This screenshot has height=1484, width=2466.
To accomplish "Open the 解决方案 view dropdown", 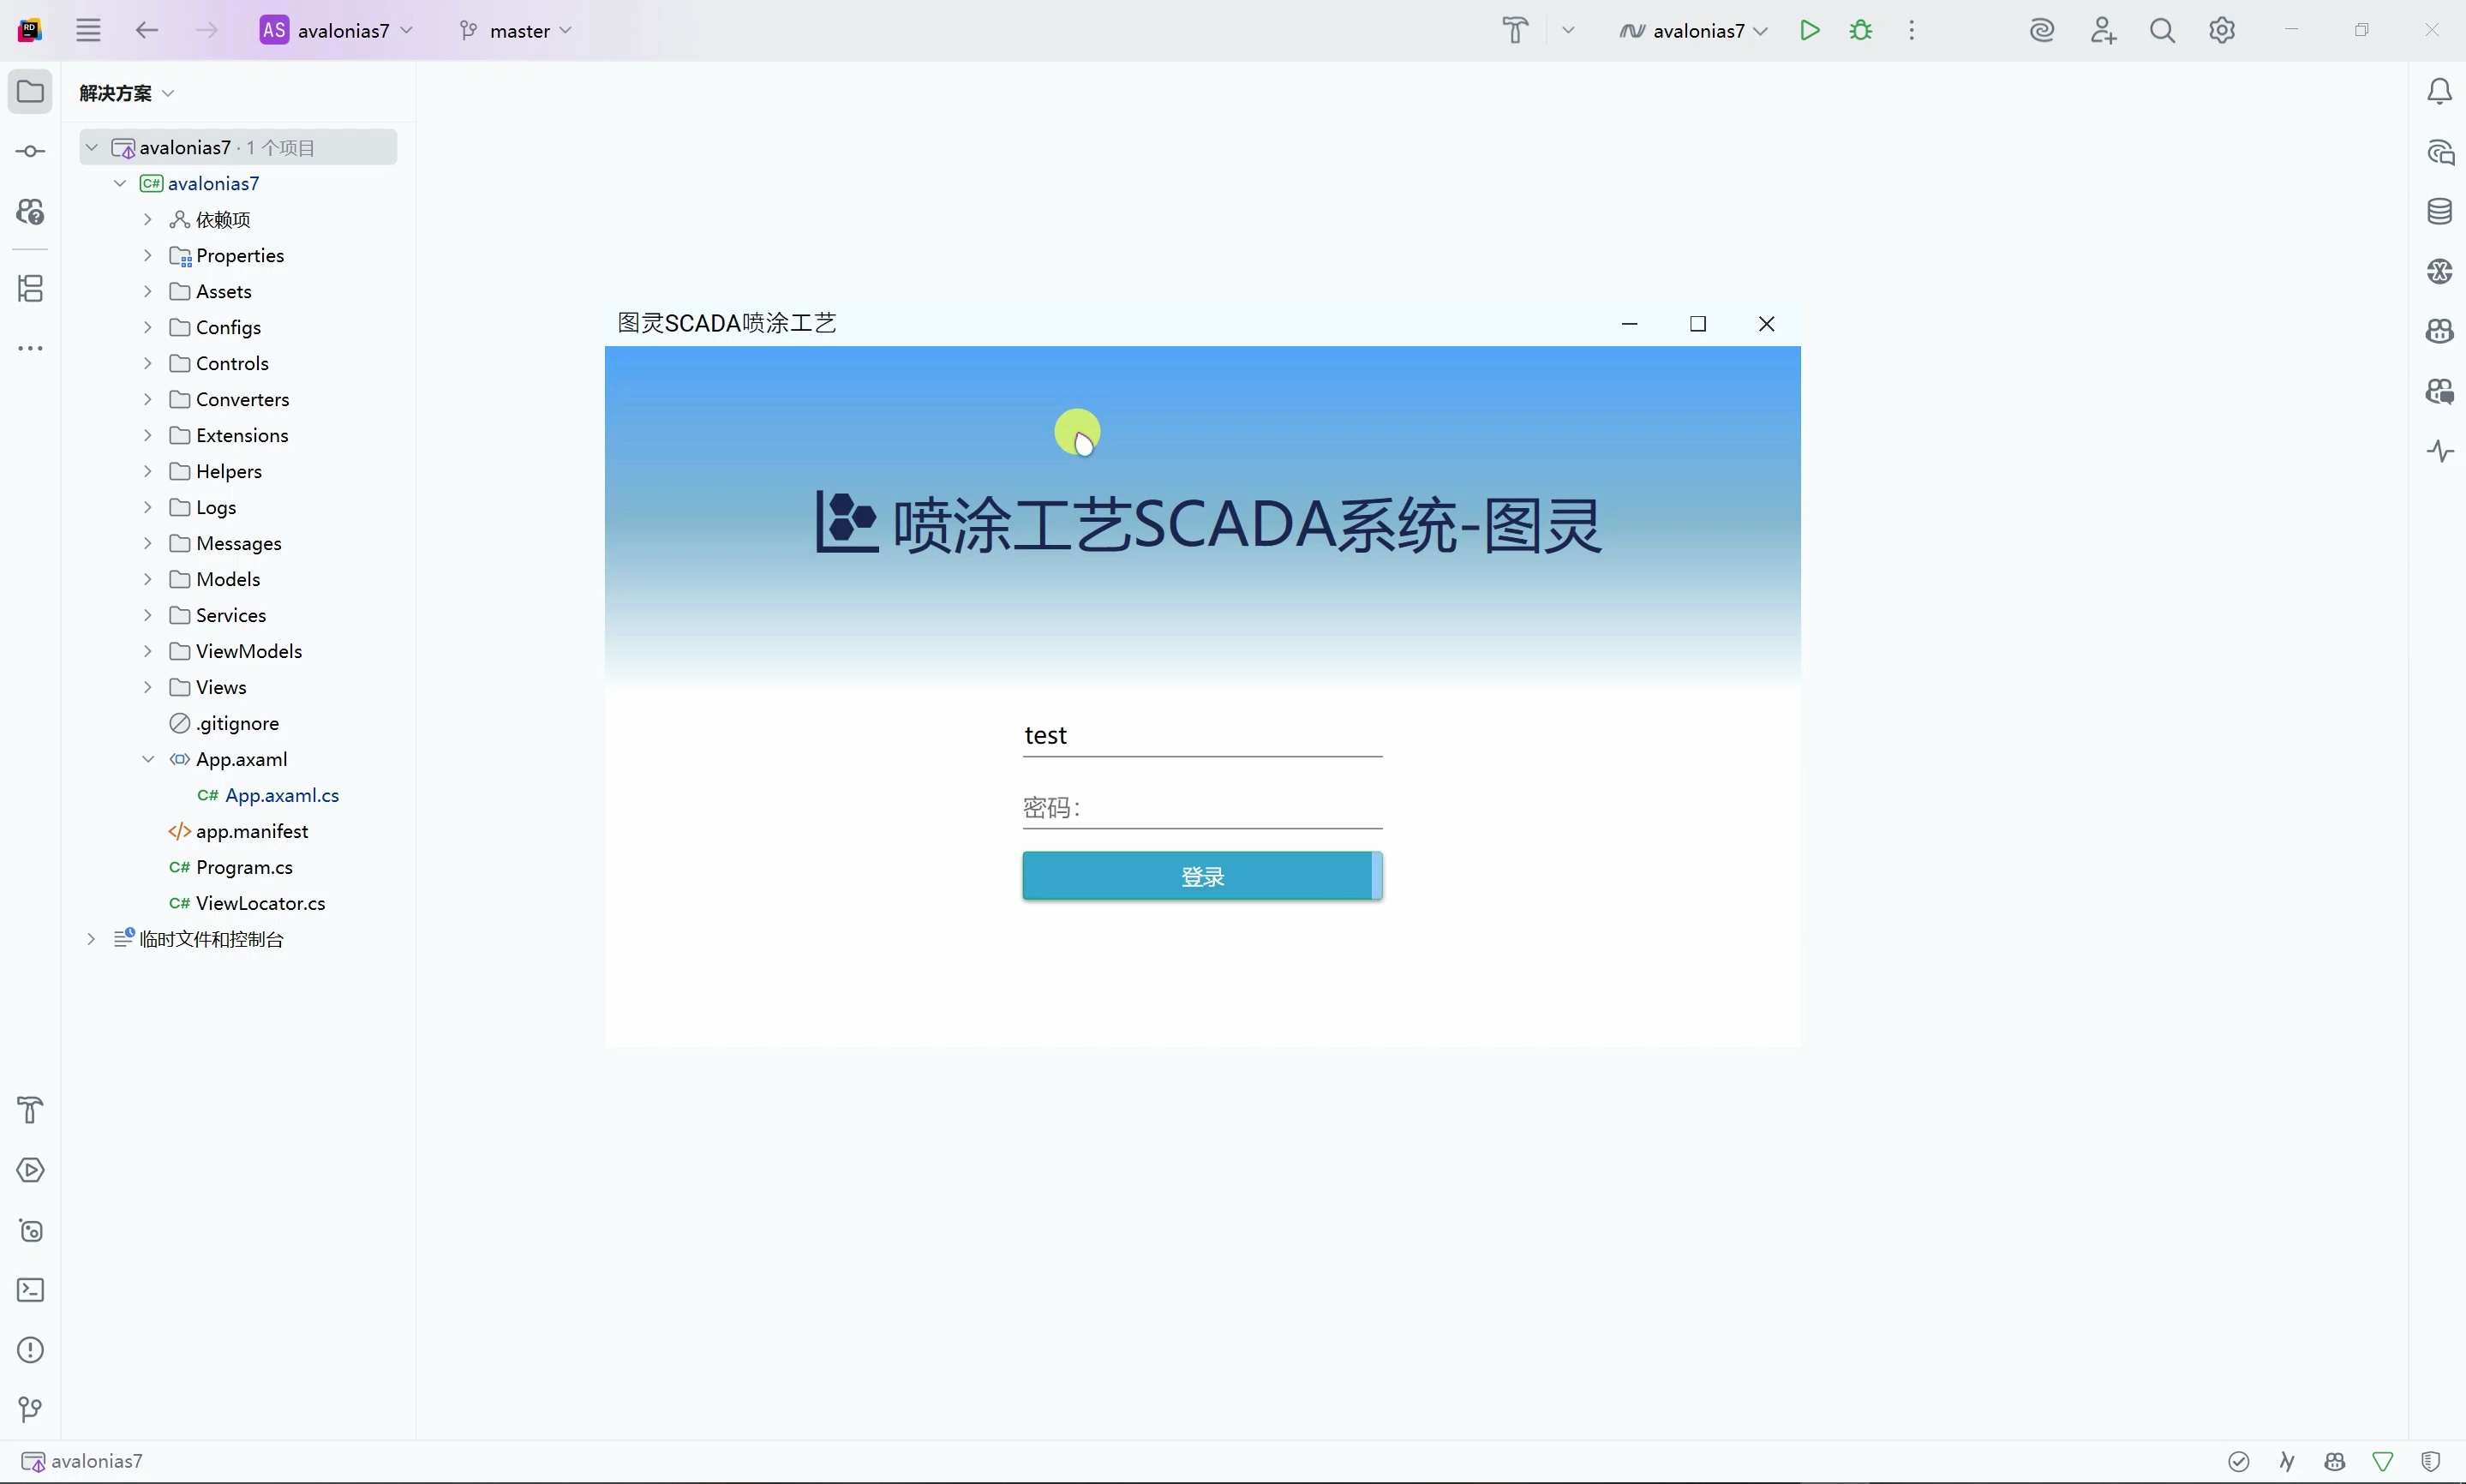I will pos(126,93).
